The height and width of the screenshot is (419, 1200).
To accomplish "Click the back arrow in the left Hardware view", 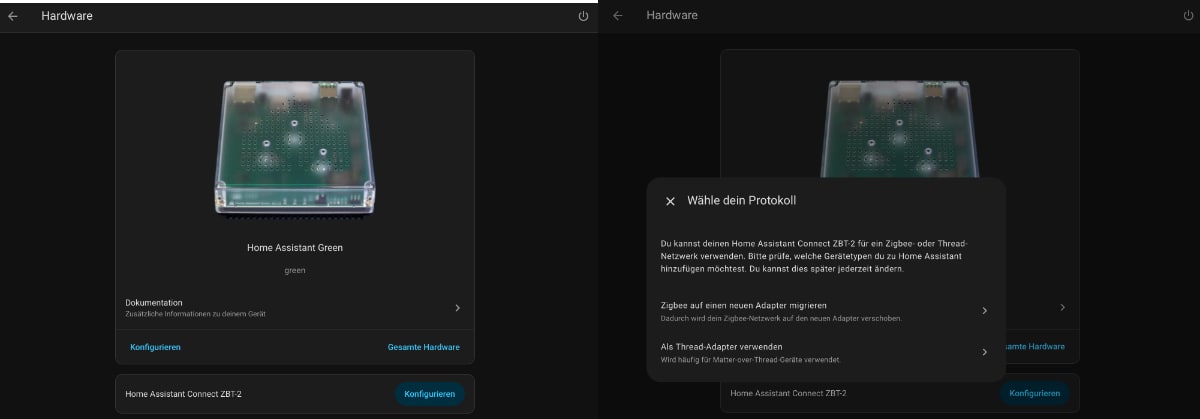I will coord(13,16).
